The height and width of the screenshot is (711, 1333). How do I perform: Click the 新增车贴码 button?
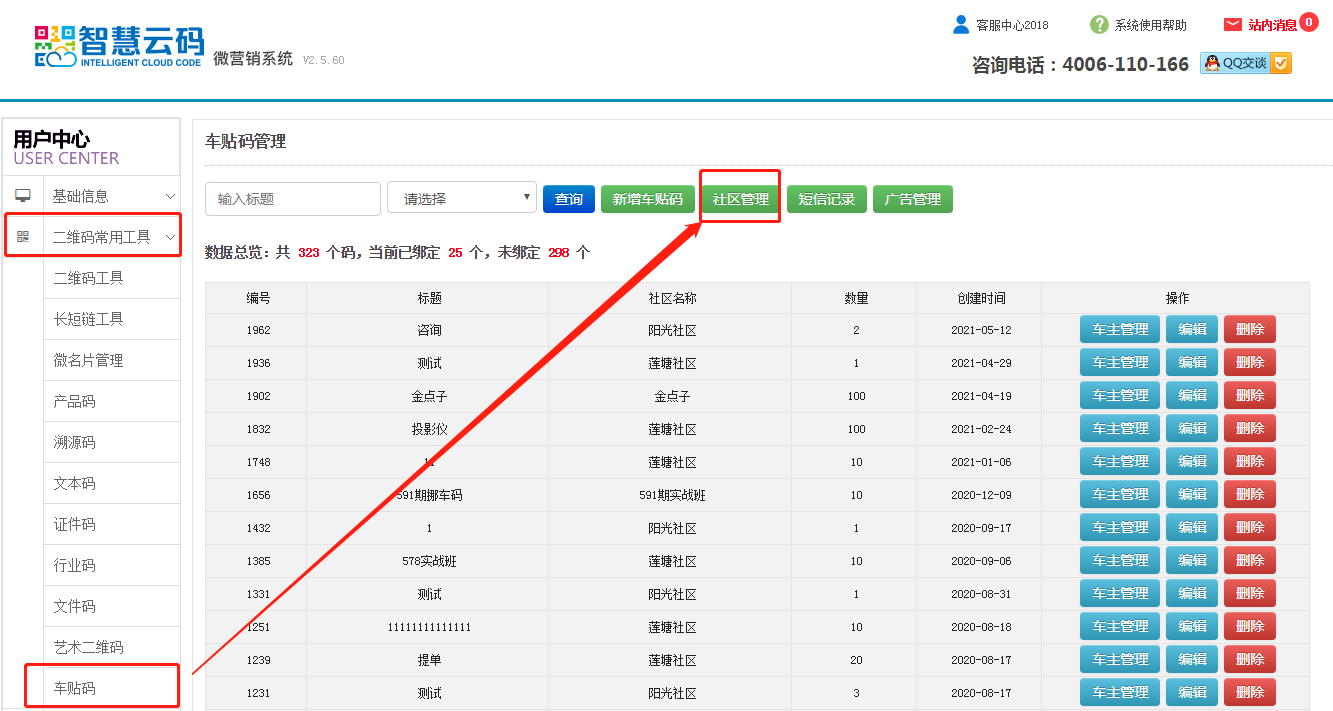click(x=647, y=199)
